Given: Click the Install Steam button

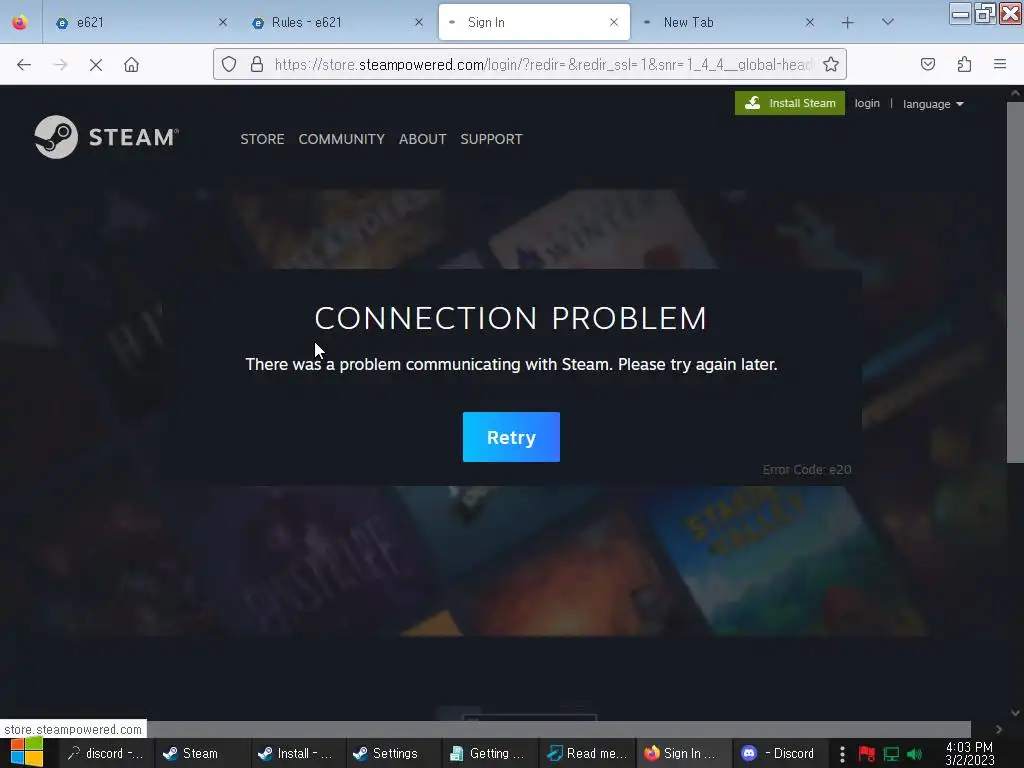Looking at the screenshot, I should [x=790, y=103].
